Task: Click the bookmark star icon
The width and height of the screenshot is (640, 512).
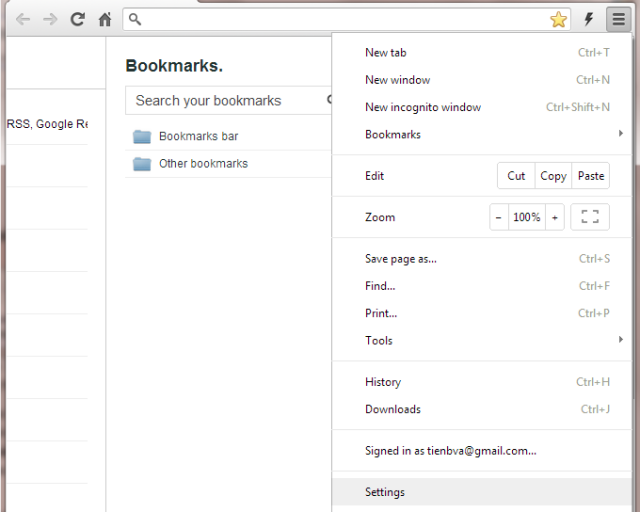Action: (558, 19)
